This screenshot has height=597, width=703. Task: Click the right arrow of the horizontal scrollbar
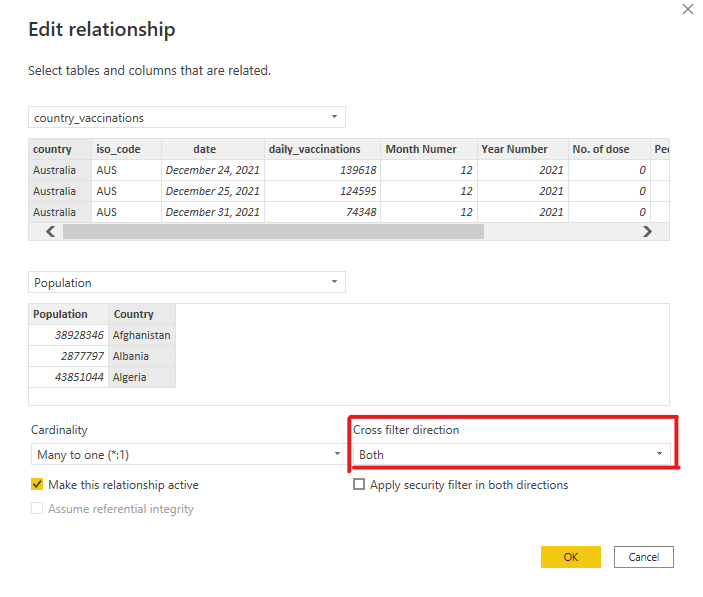[x=647, y=232]
